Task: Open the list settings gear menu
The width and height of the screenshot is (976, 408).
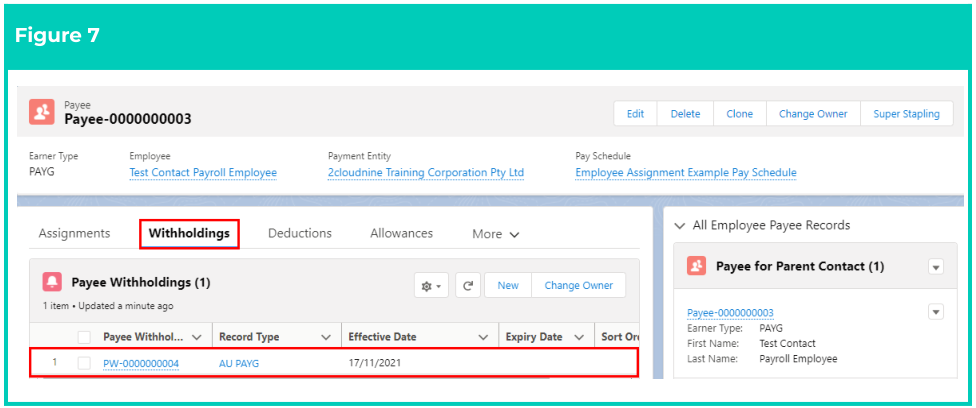Action: tap(431, 286)
